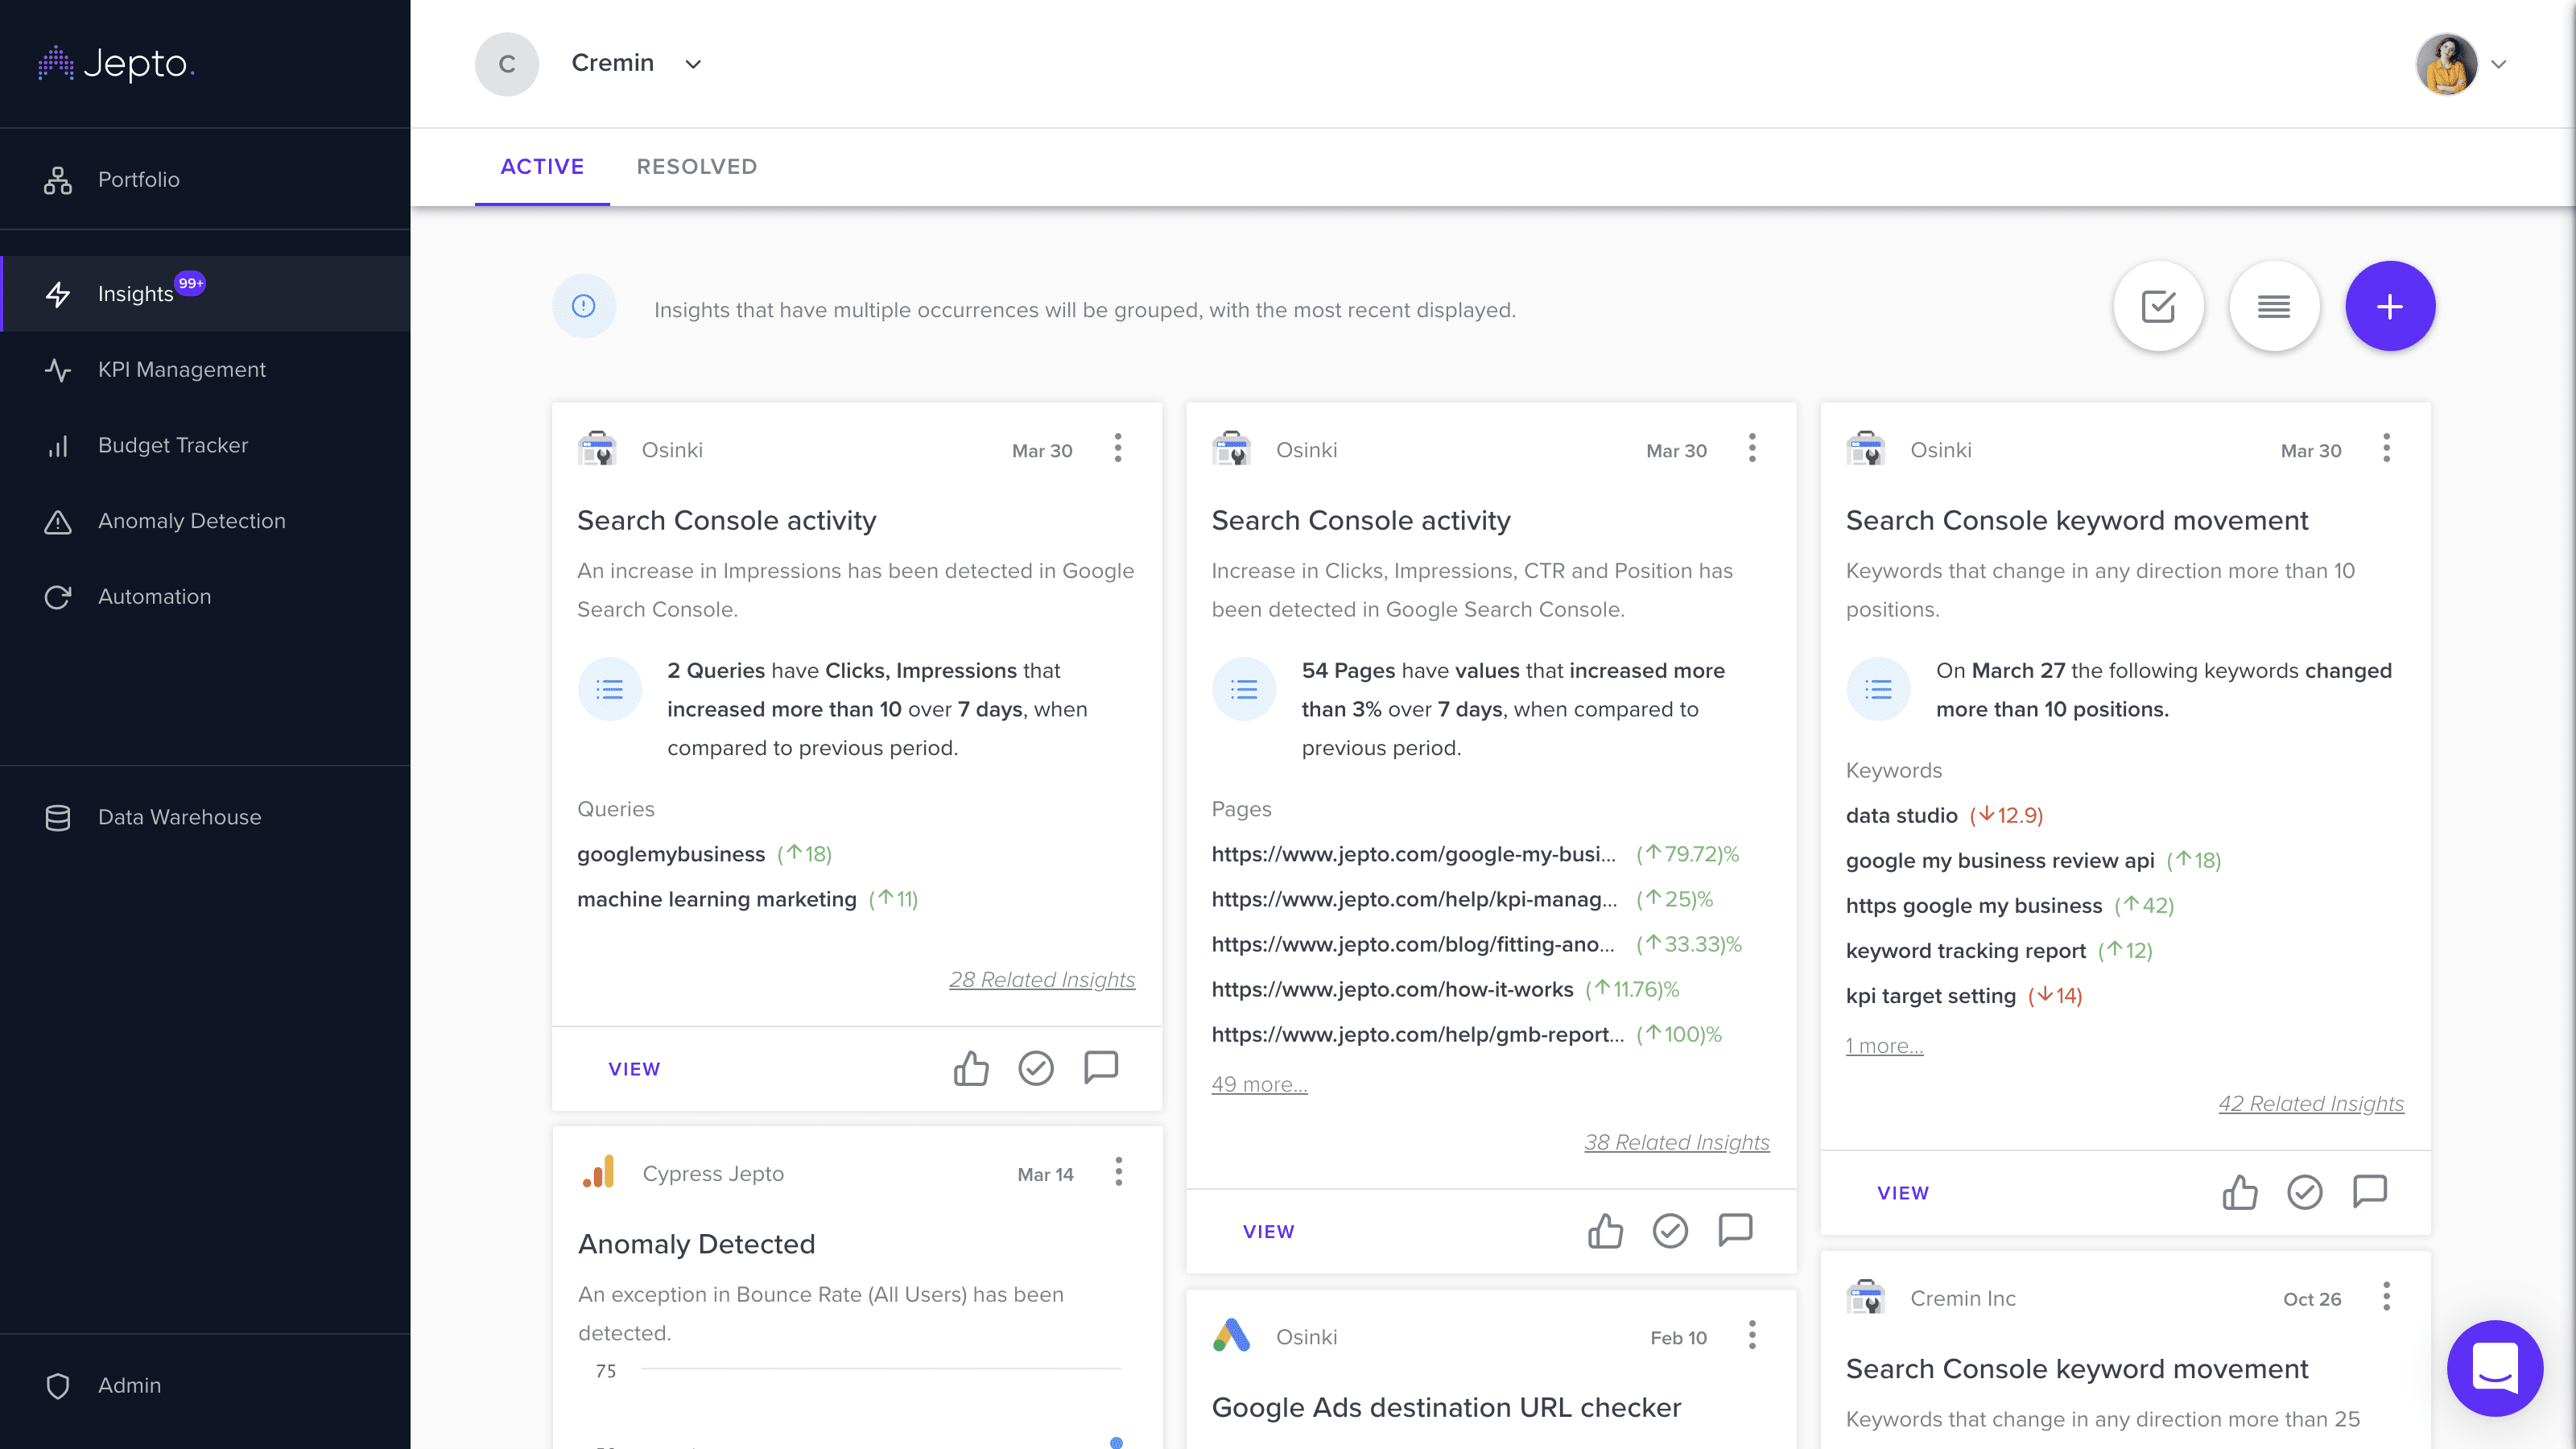Open the Insights section

point(205,294)
